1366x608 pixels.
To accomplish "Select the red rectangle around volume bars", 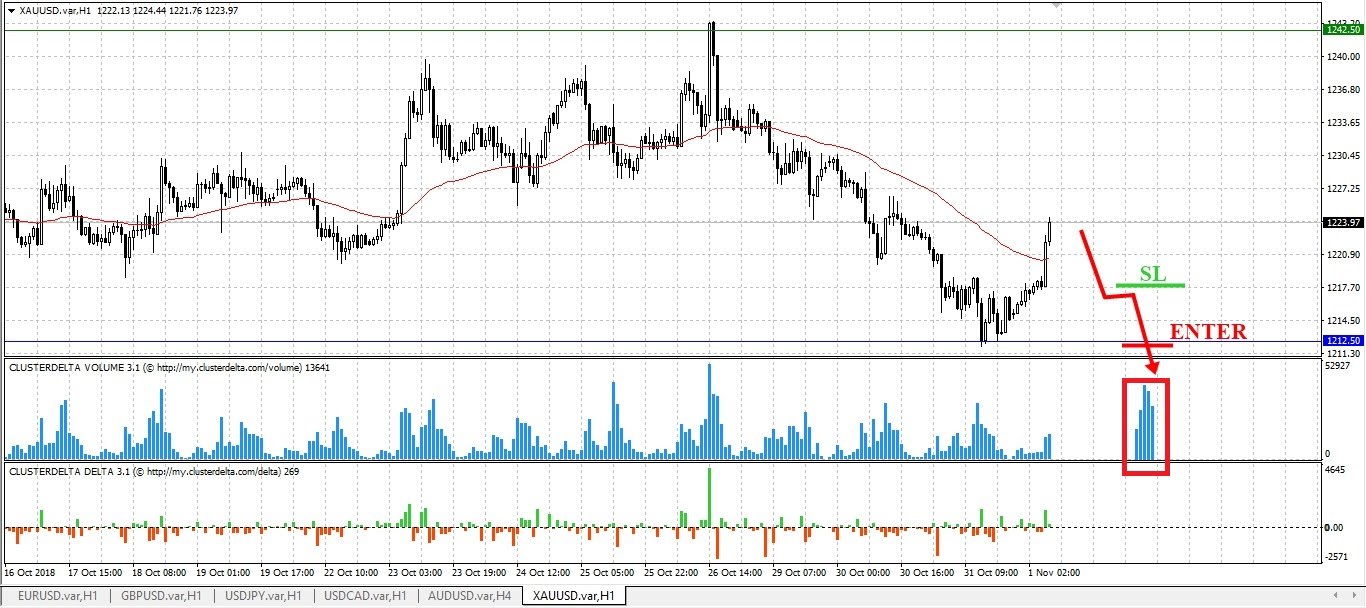I will (x=1146, y=427).
